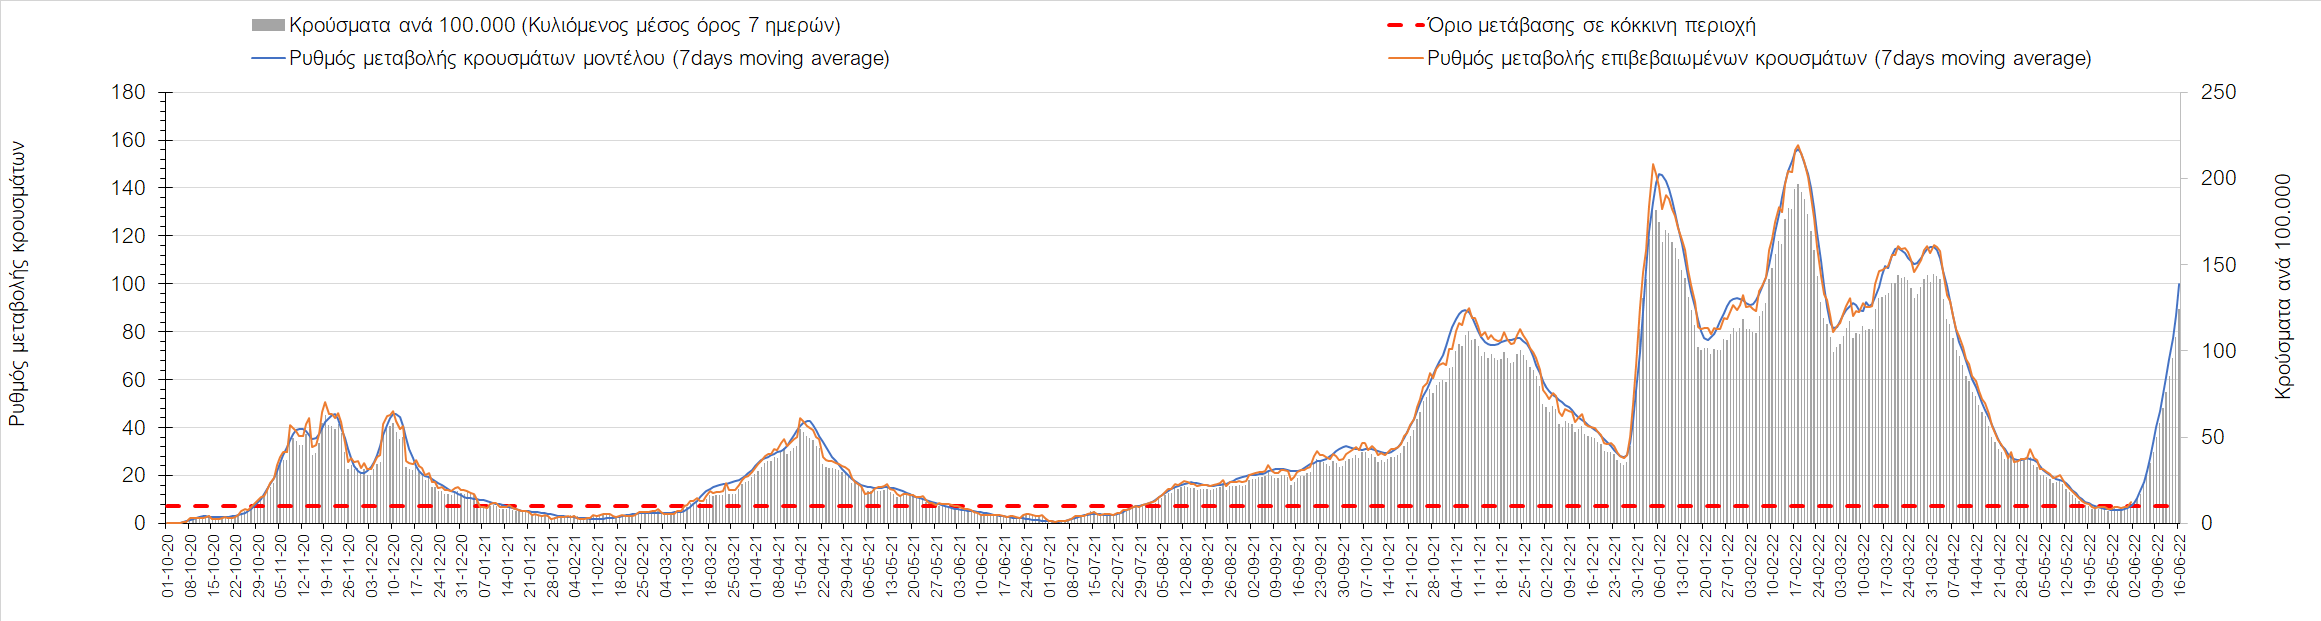Viewport: 2321px width, 621px height.
Task: Click the 15-04-21 date label
Action: (x=801, y=566)
